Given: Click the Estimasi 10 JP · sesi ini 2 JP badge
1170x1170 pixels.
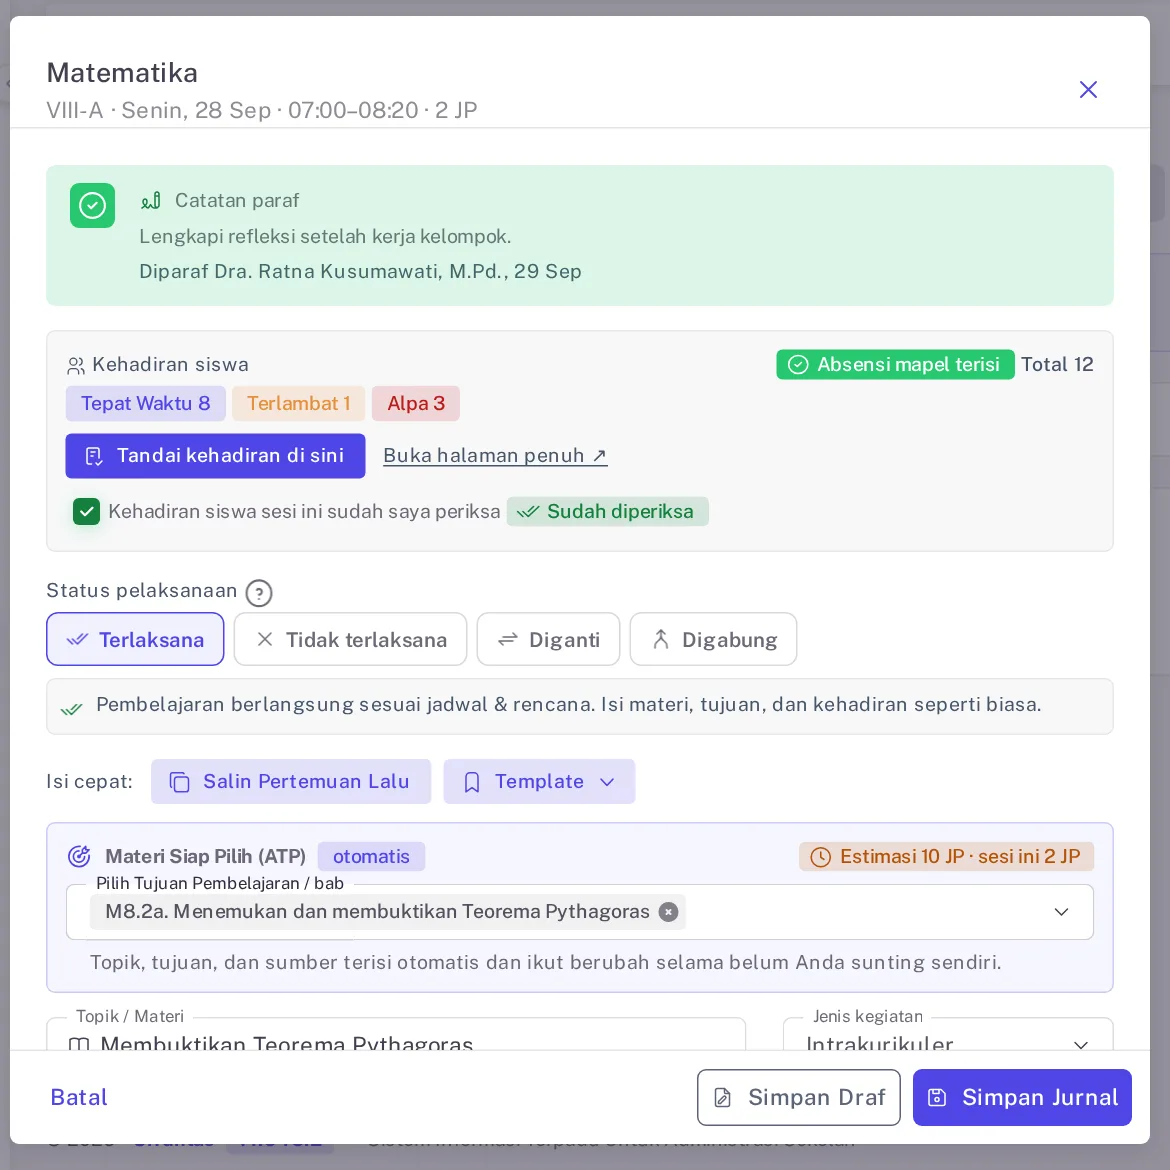Looking at the screenshot, I should coord(947,857).
